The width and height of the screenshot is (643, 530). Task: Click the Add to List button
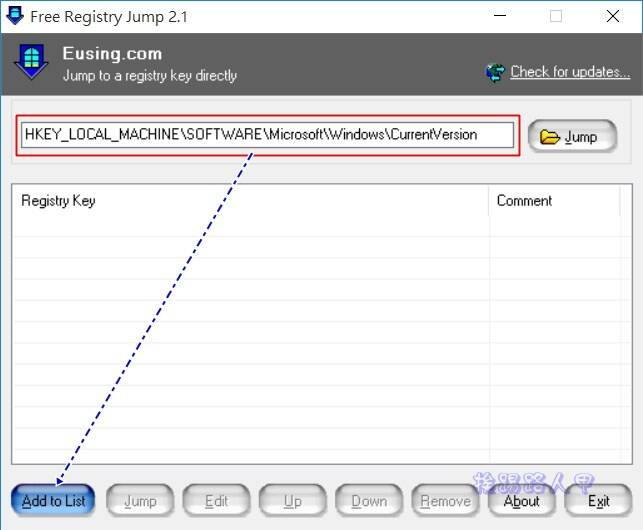(53, 500)
